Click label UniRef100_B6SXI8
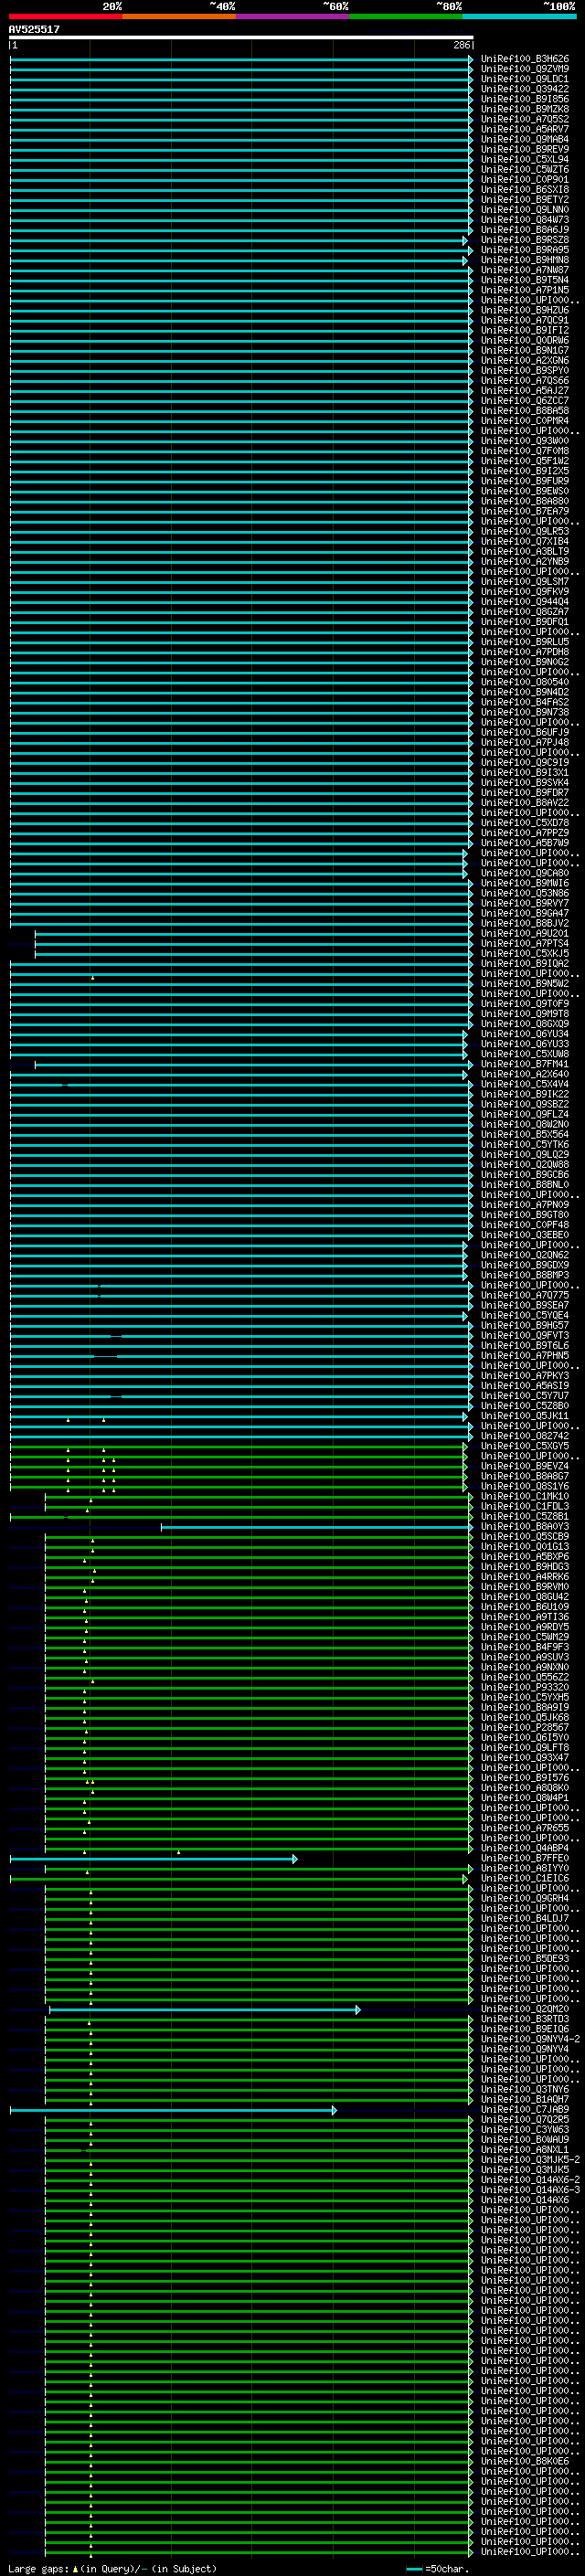Image resolution: width=585 pixels, height=2576 pixels. tap(525, 189)
